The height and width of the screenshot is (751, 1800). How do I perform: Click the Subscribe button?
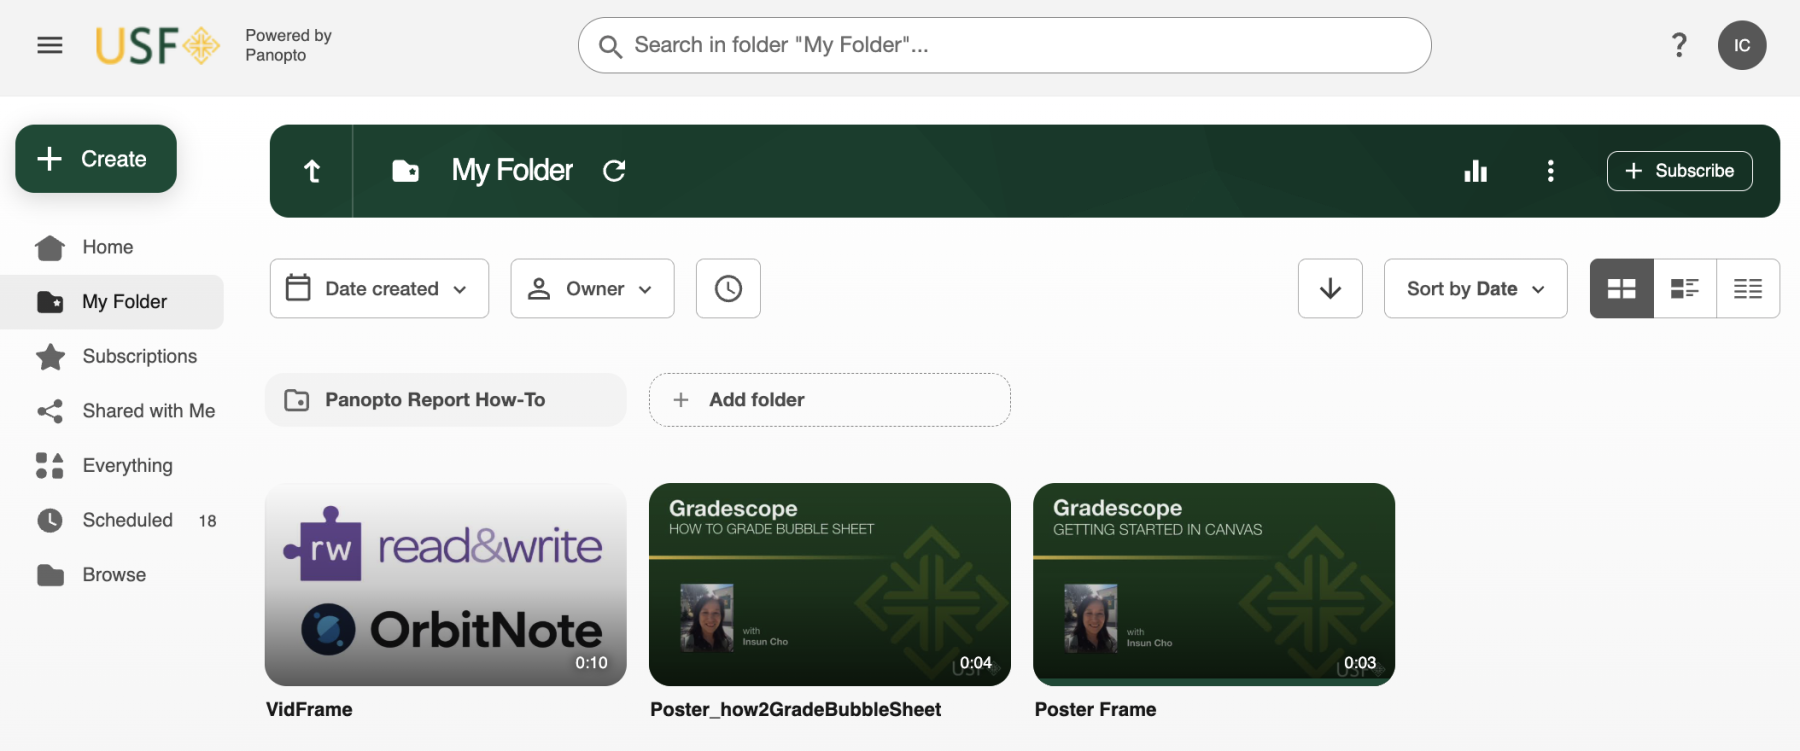[x=1679, y=171]
